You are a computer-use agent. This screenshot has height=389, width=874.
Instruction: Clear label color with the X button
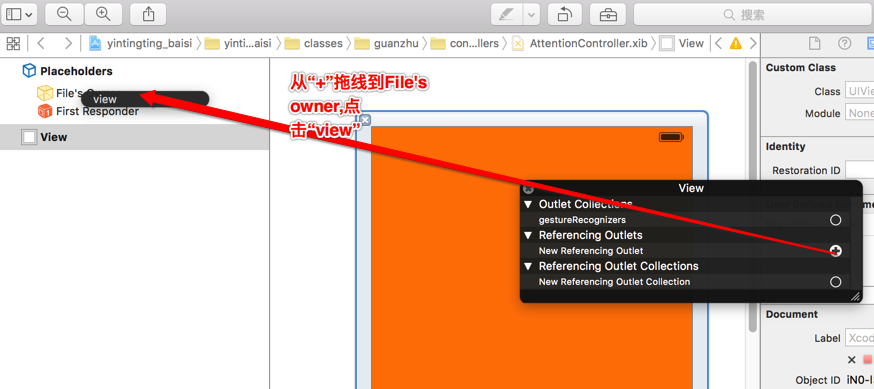point(851,359)
